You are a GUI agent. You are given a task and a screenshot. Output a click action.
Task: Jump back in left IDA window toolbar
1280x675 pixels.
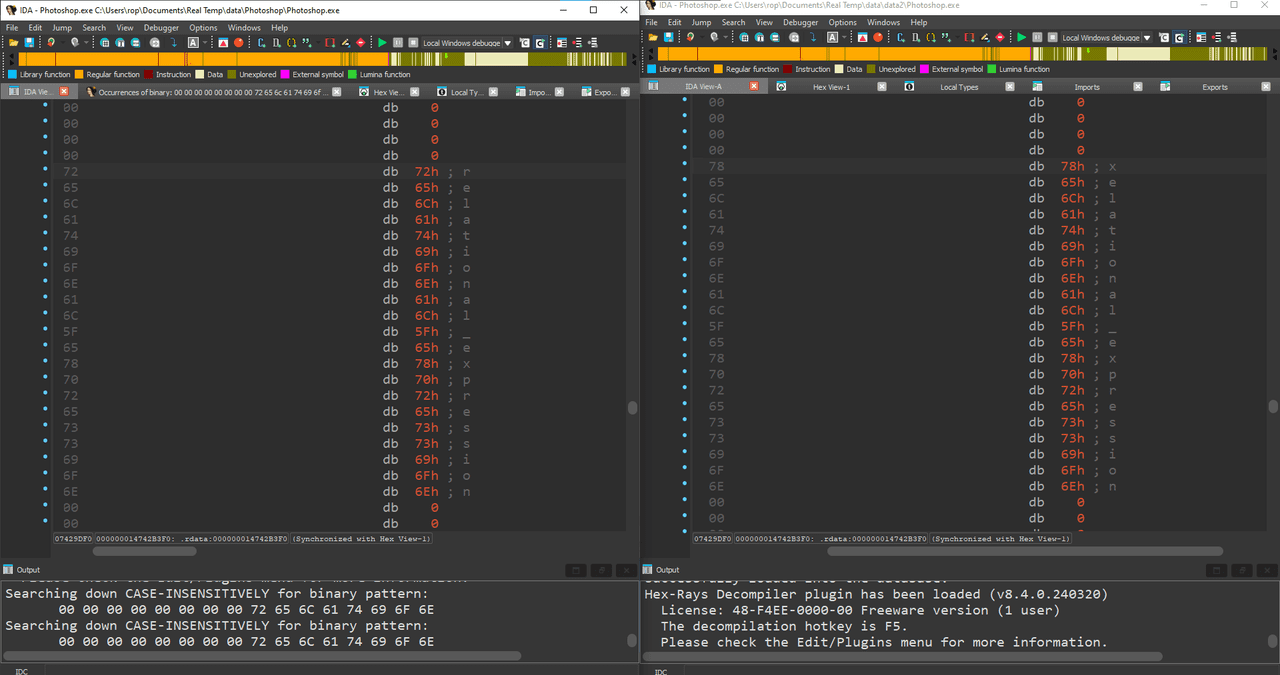[x=51, y=43]
